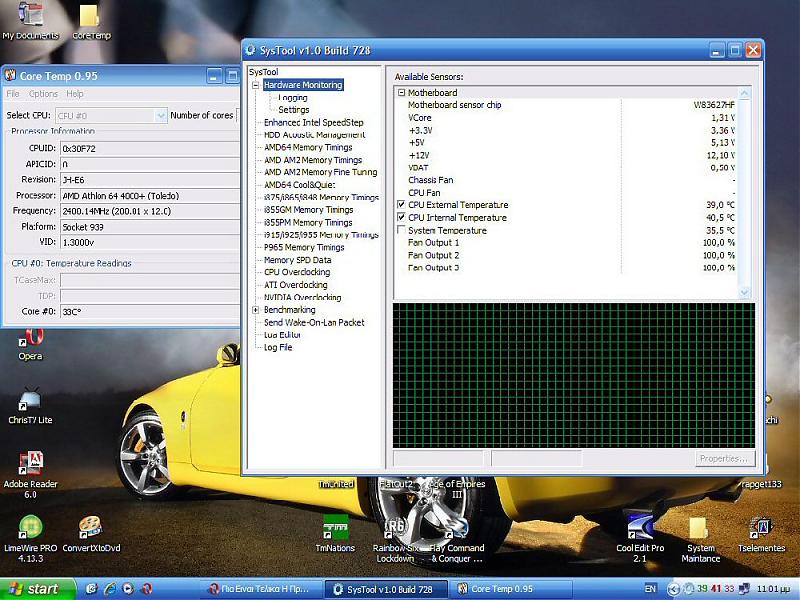Viewport: 800px width, 600px height.
Task: Launch ChrisTV Lite desktop shortcut
Action: coord(30,407)
